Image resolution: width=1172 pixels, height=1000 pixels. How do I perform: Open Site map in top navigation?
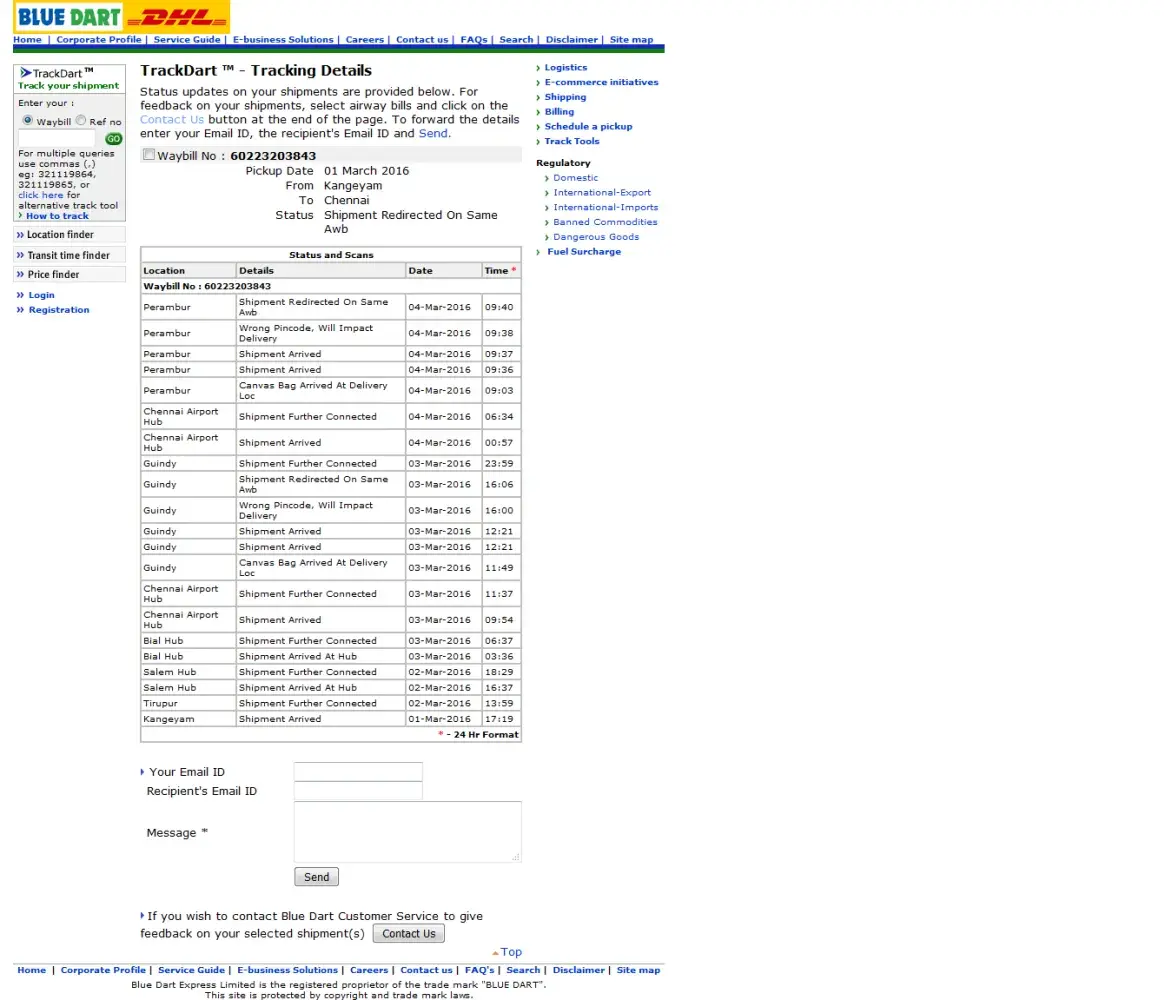(x=632, y=40)
